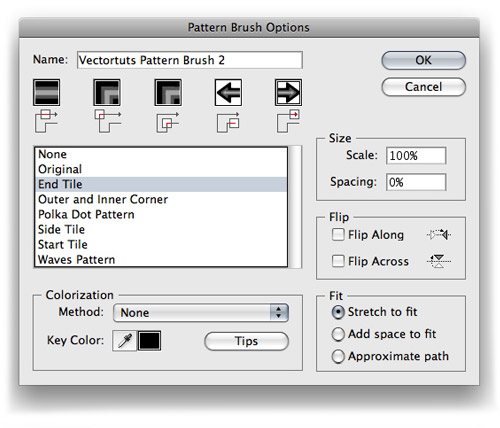The height and width of the screenshot is (428, 500).
Task: Select the Inner Corner Tile thumbnail
Action: click(168, 93)
